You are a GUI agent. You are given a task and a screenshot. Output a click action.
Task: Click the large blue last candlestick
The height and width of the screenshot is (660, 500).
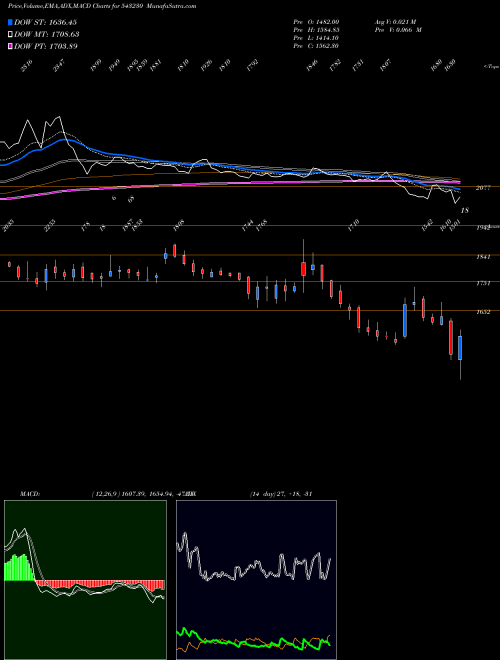tap(460, 348)
